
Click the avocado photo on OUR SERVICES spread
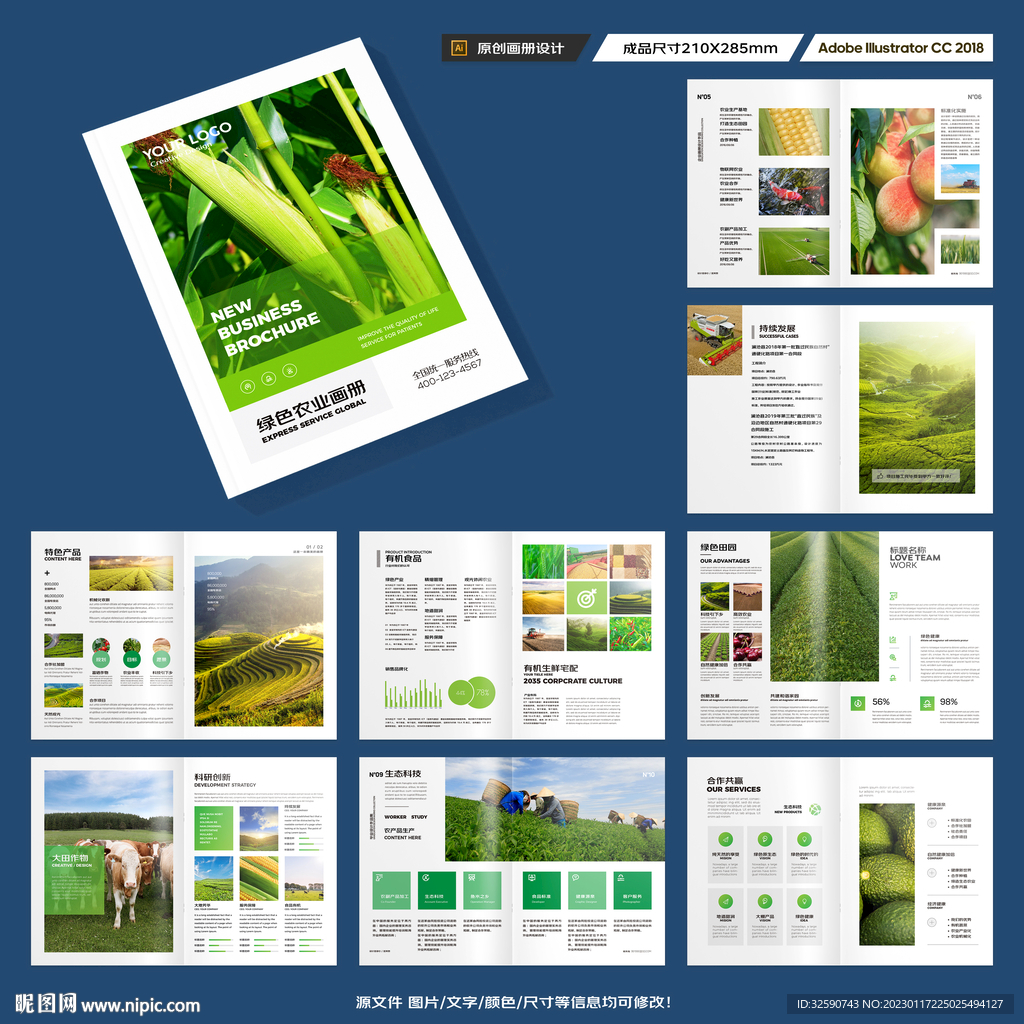(886, 874)
